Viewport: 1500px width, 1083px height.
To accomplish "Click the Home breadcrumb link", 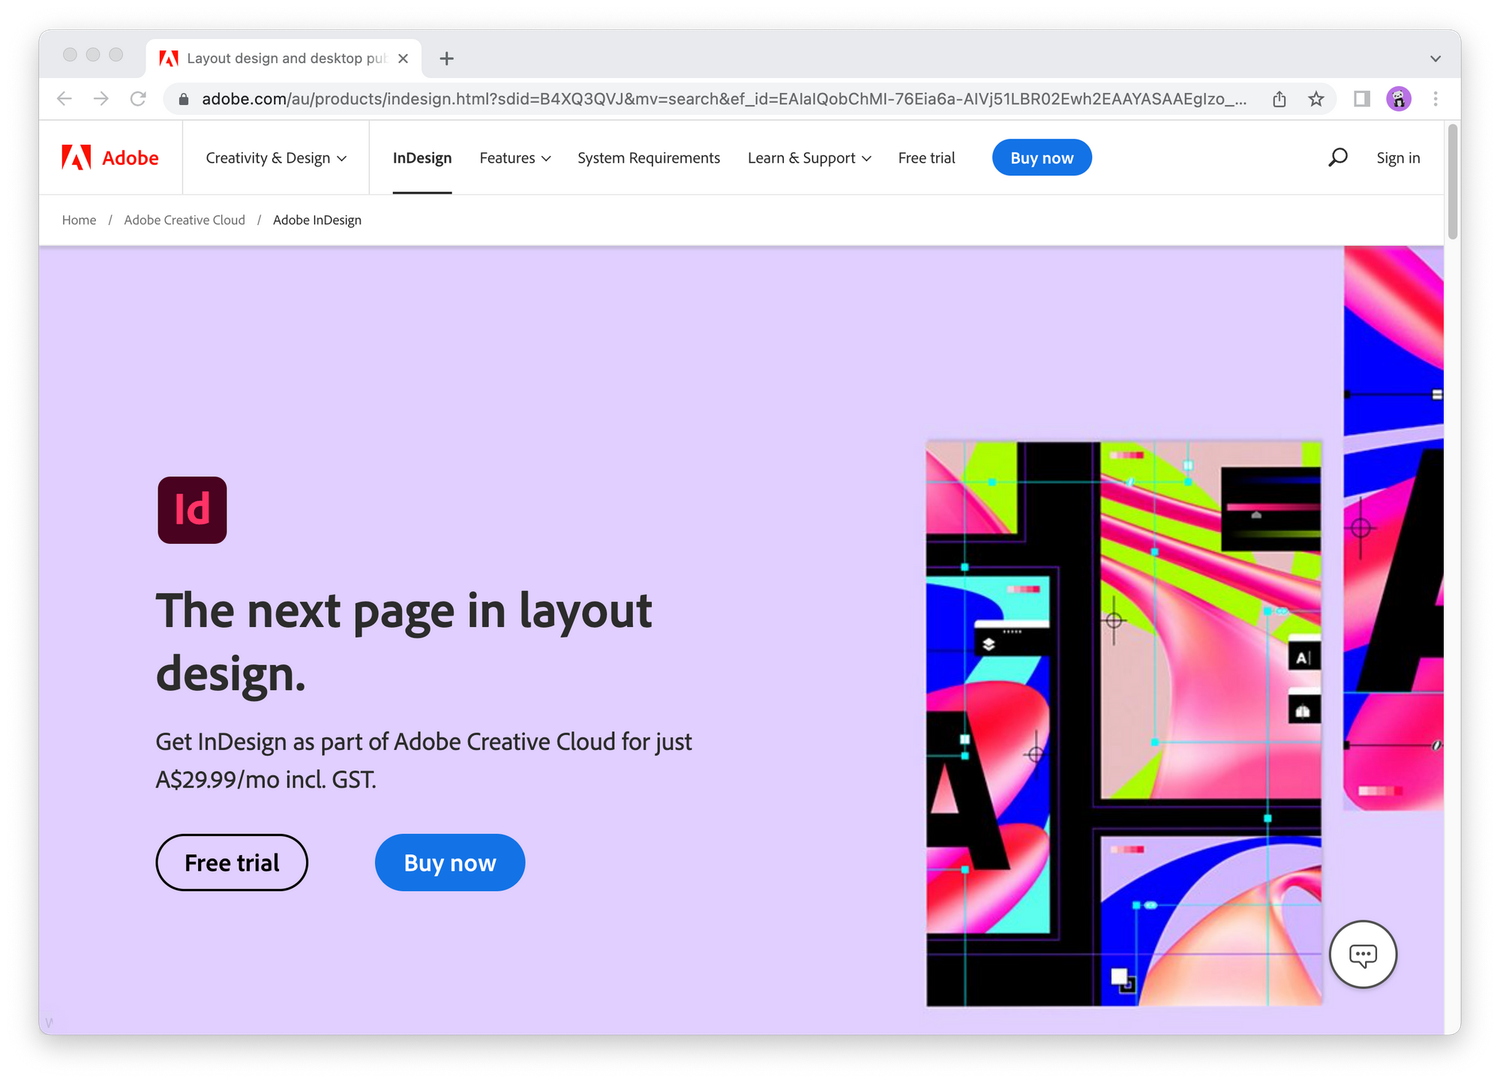I will 79,220.
